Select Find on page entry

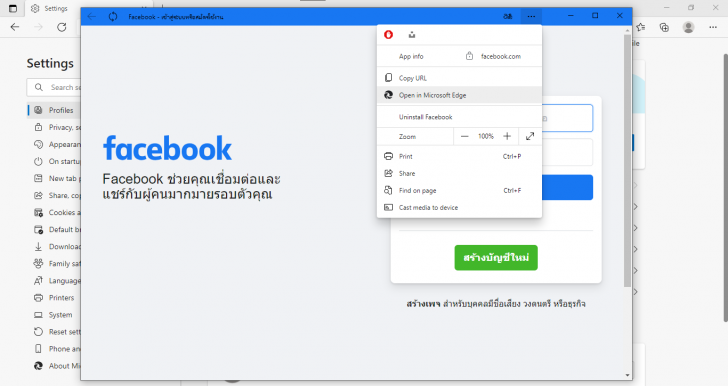point(459,190)
